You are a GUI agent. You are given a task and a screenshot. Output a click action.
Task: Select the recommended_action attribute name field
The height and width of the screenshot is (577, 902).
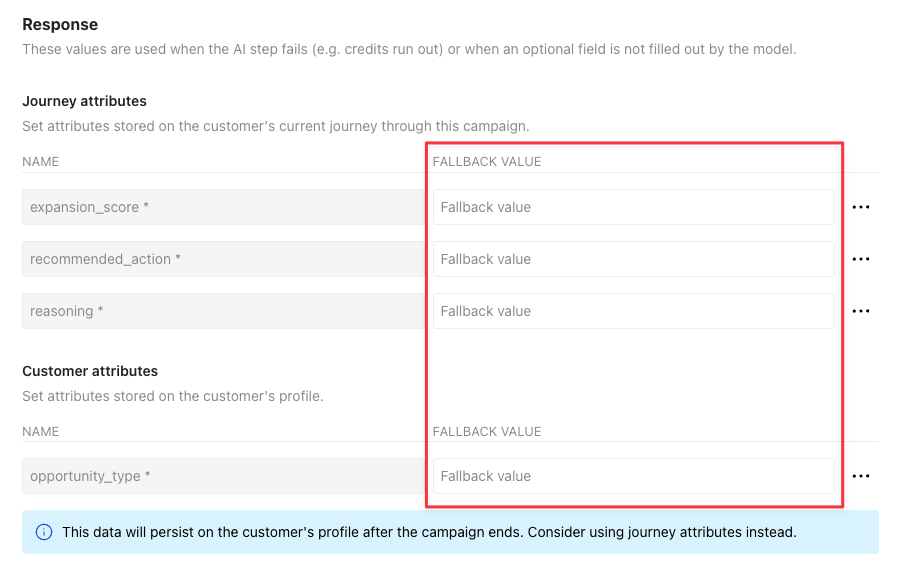point(220,259)
